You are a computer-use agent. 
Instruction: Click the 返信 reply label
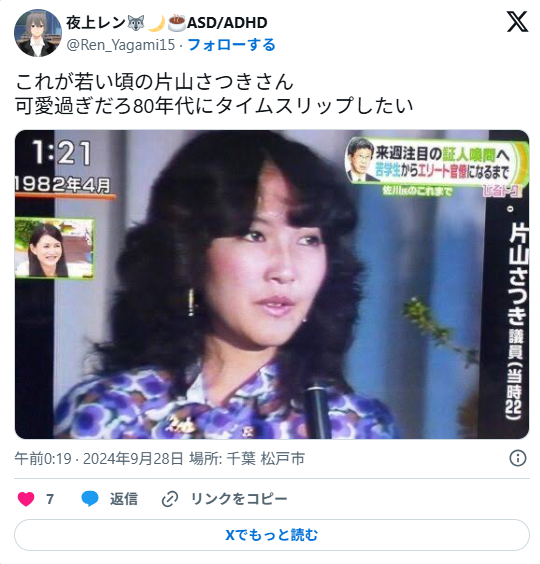[123, 499]
